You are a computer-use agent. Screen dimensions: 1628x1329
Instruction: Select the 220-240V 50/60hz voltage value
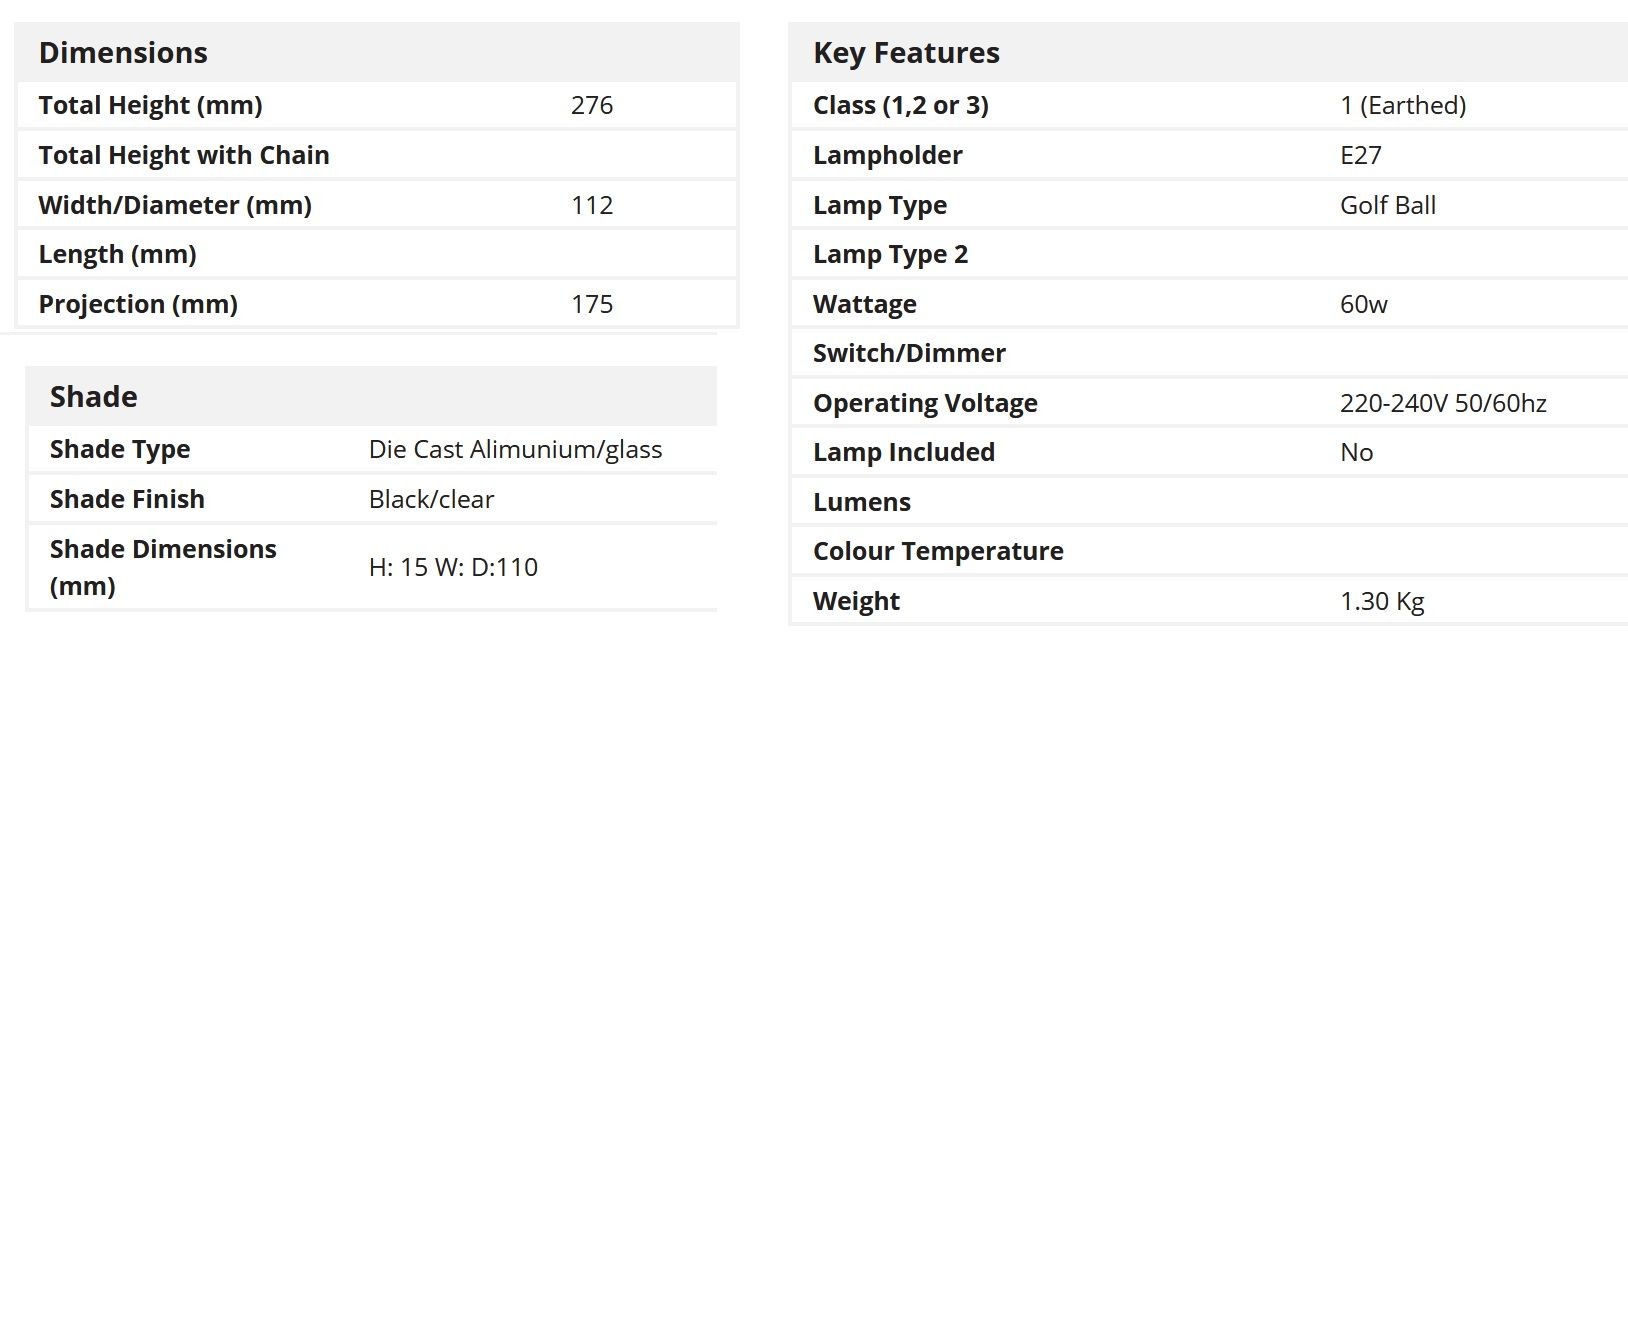1443,403
